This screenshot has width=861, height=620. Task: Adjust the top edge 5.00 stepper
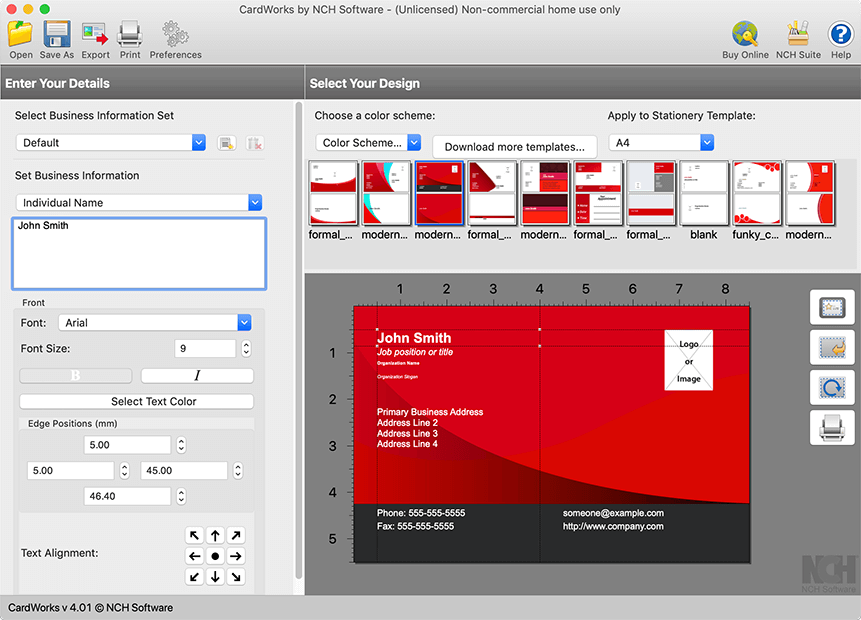point(181,445)
